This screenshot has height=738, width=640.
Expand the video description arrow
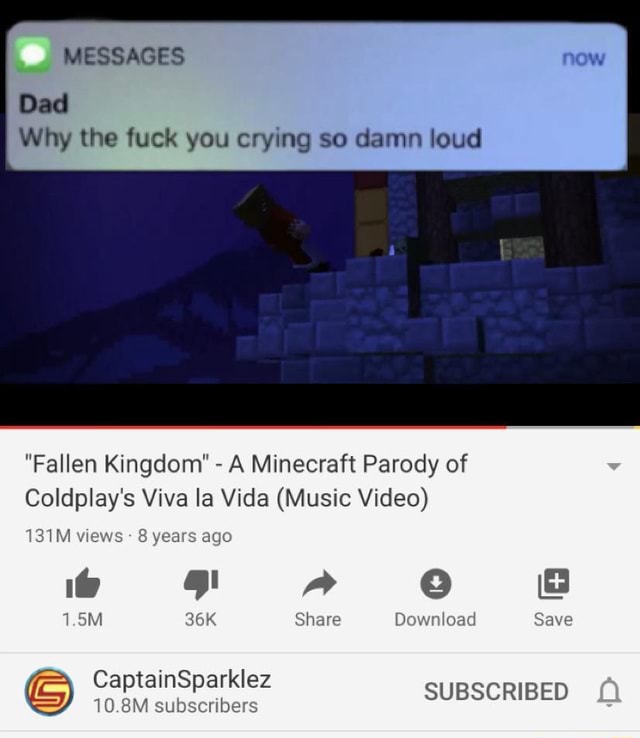click(614, 466)
